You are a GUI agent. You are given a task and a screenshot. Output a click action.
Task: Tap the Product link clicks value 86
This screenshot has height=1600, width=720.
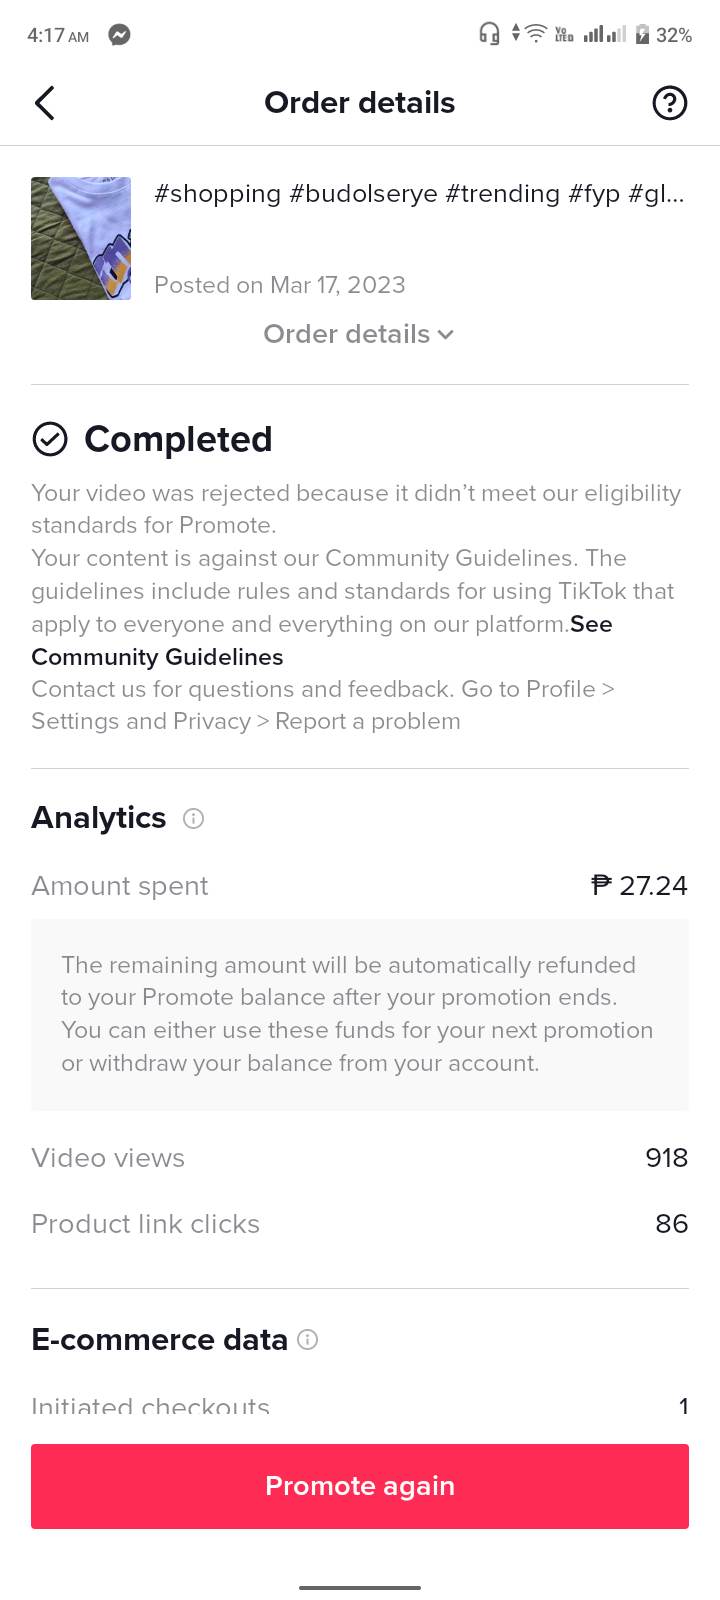(x=671, y=1224)
